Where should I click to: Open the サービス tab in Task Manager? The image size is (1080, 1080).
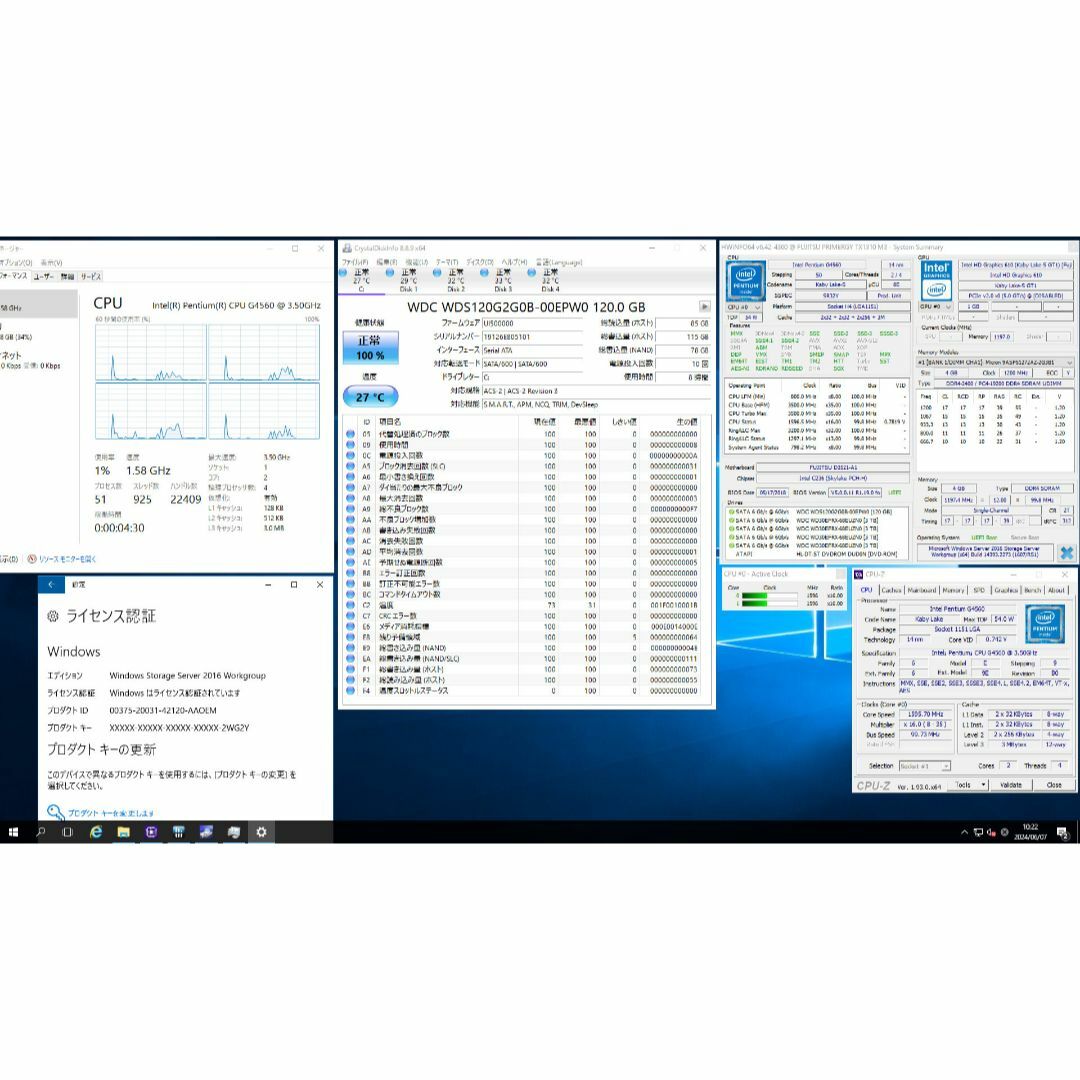tap(90, 276)
